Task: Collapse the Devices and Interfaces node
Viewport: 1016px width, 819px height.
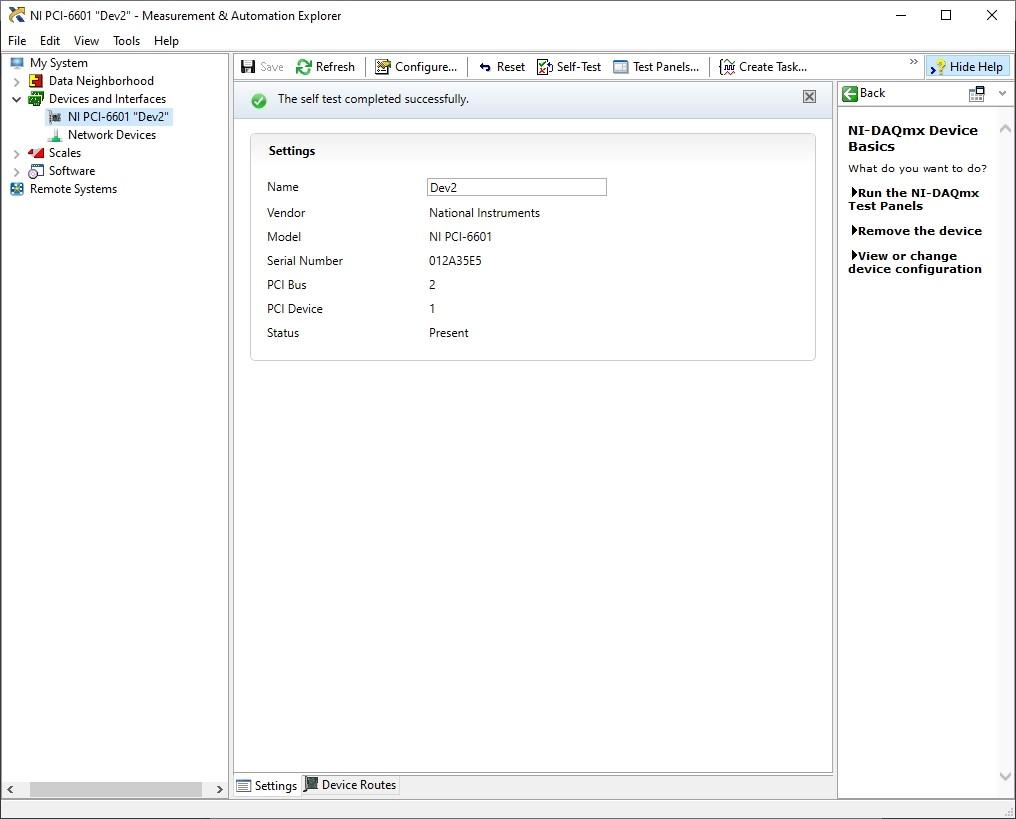Action: (16, 99)
